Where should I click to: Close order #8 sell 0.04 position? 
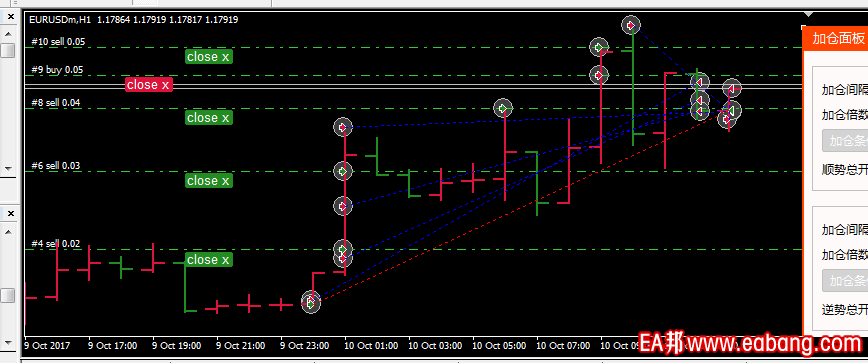point(209,117)
